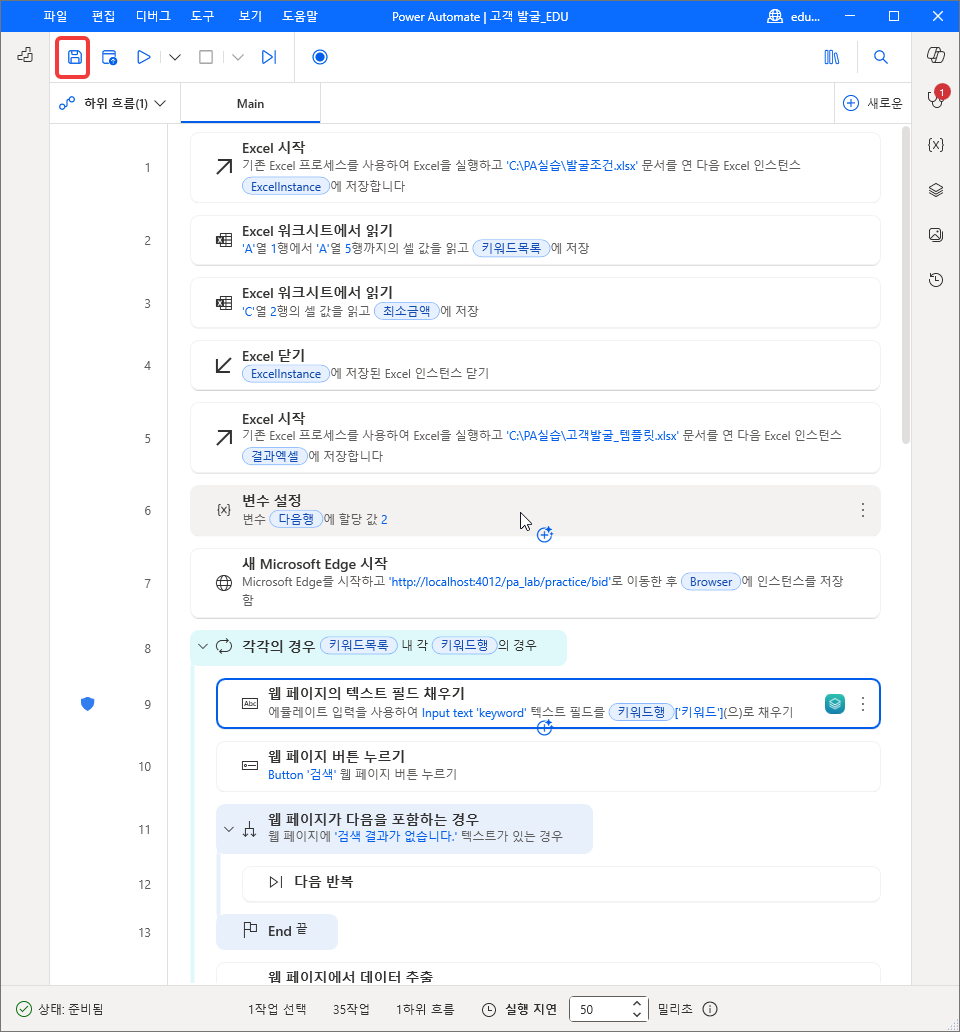Viewport: 960px width, 1032px height.
Task: Click 키워드목록 variable chip in line 2
Action: [x=511, y=248]
